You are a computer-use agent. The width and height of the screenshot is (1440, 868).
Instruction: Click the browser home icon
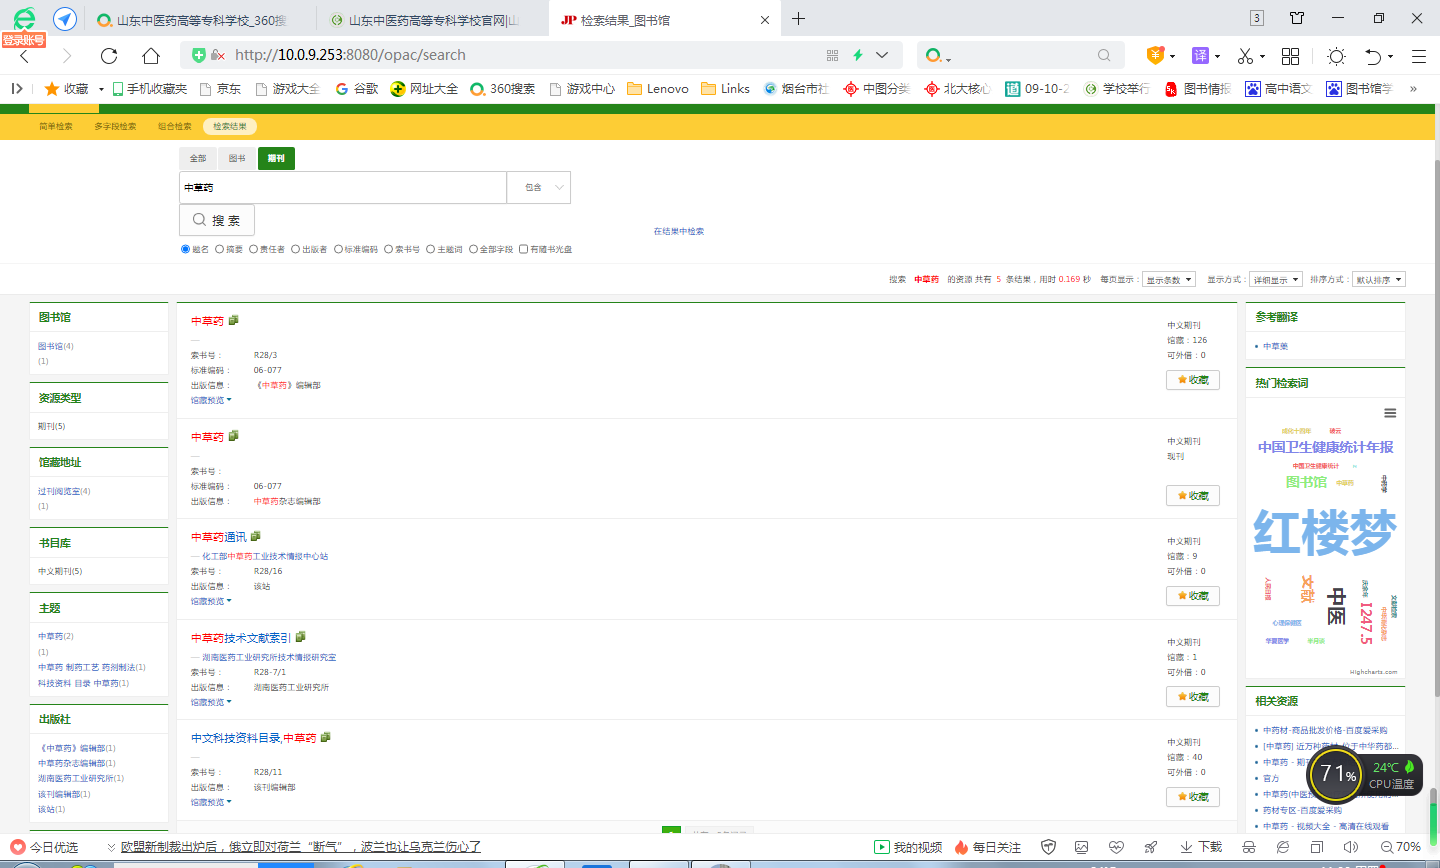tap(151, 55)
